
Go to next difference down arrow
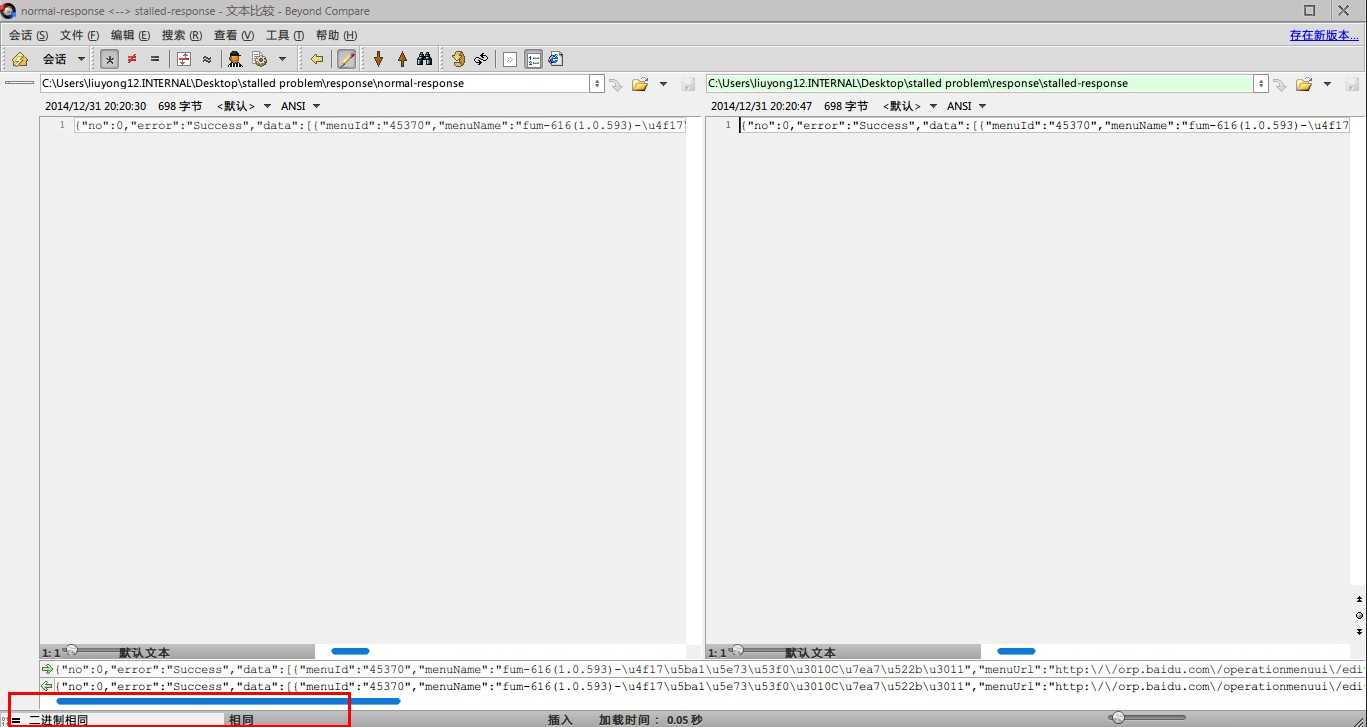(x=378, y=59)
